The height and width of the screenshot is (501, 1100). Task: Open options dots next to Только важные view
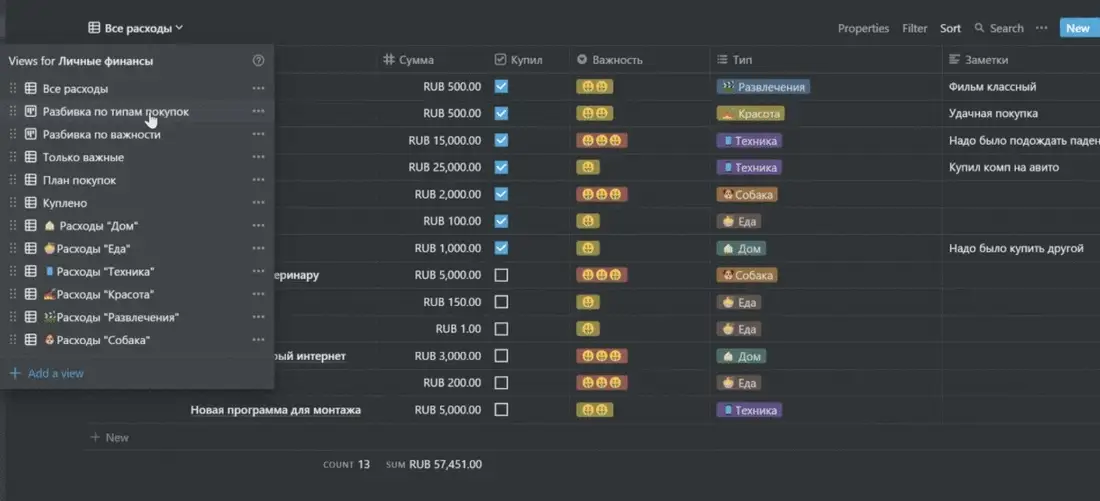(258, 157)
